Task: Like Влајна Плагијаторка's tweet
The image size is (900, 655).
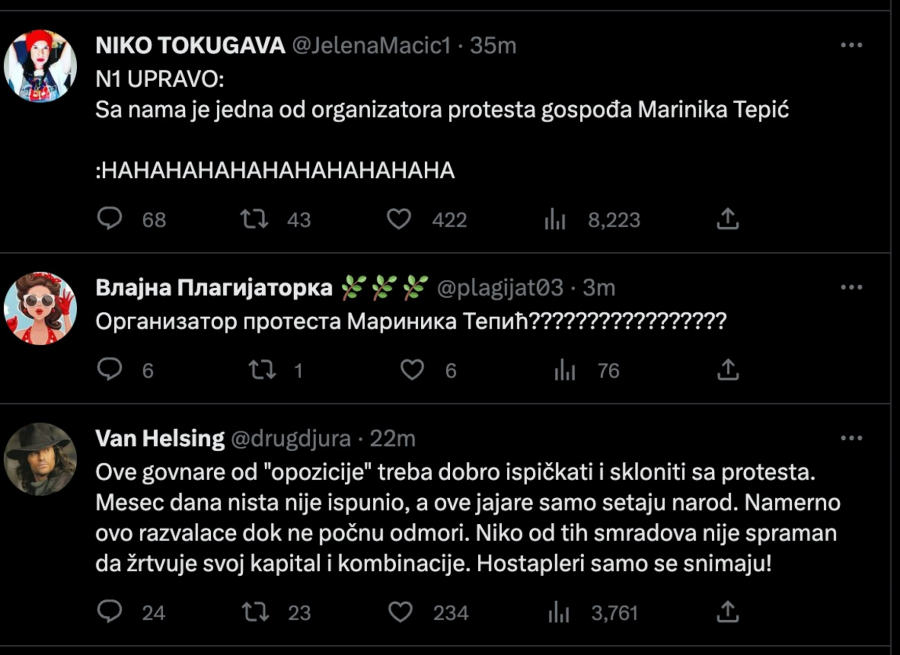Action: click(412, 370)
